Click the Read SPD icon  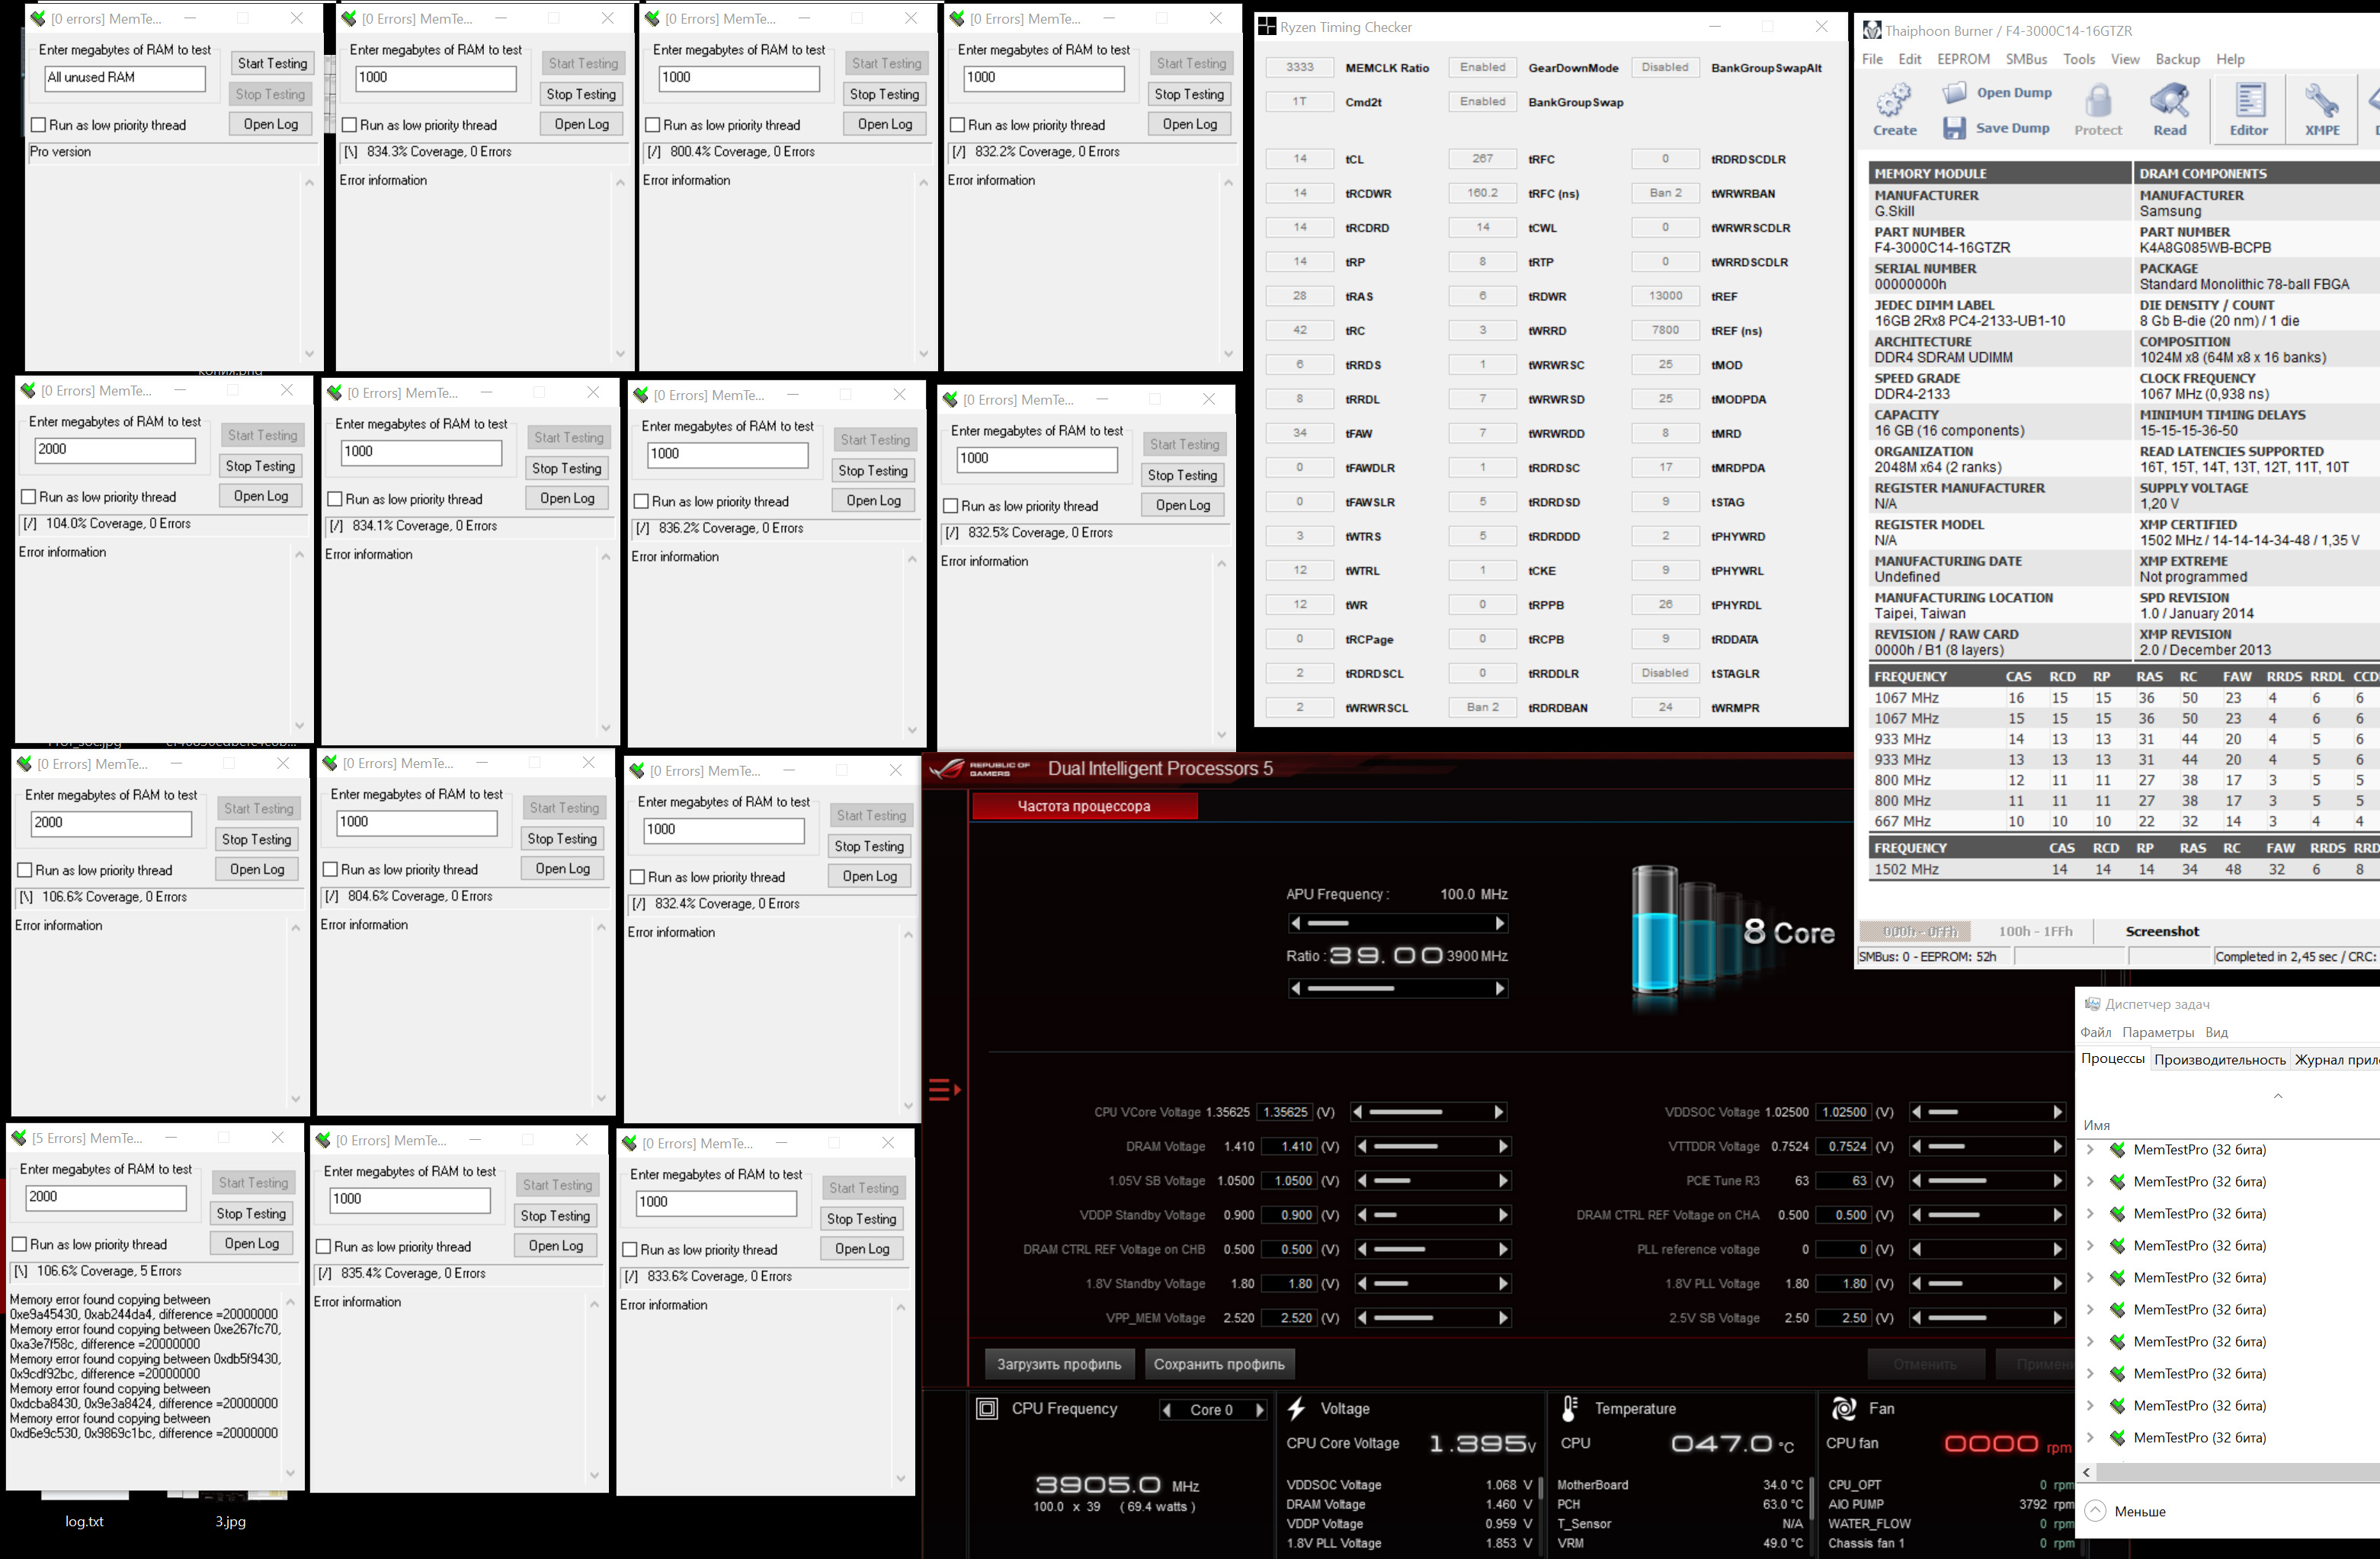pyautogui.click(x=2169, y=101)
